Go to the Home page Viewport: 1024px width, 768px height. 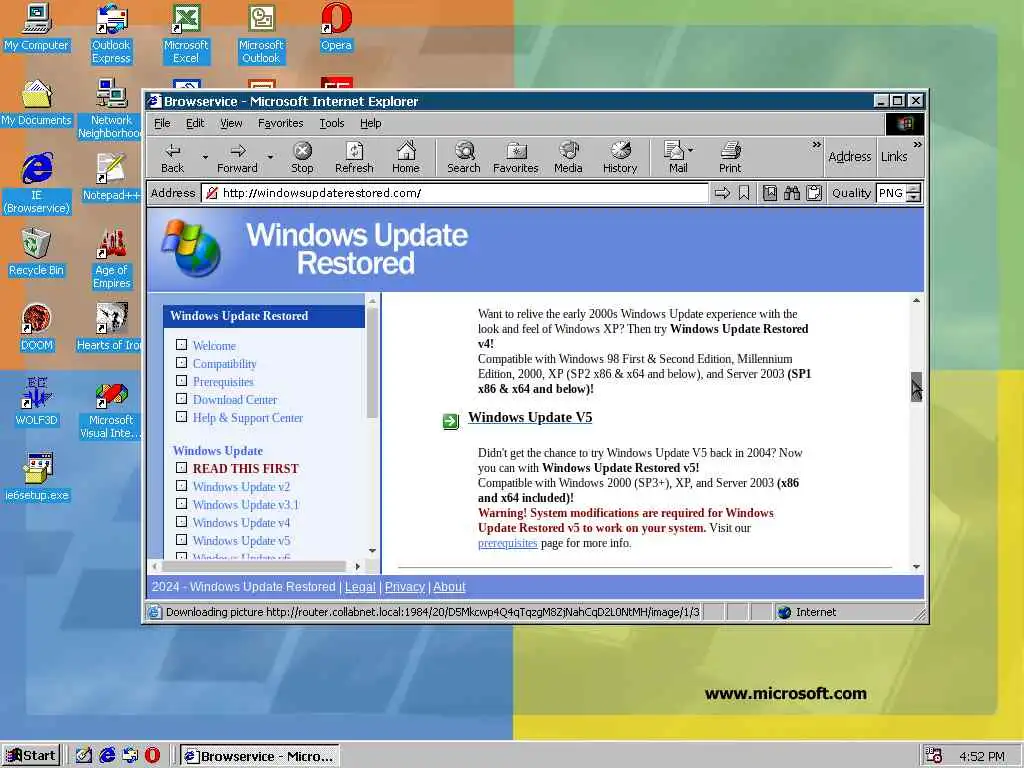406,157
